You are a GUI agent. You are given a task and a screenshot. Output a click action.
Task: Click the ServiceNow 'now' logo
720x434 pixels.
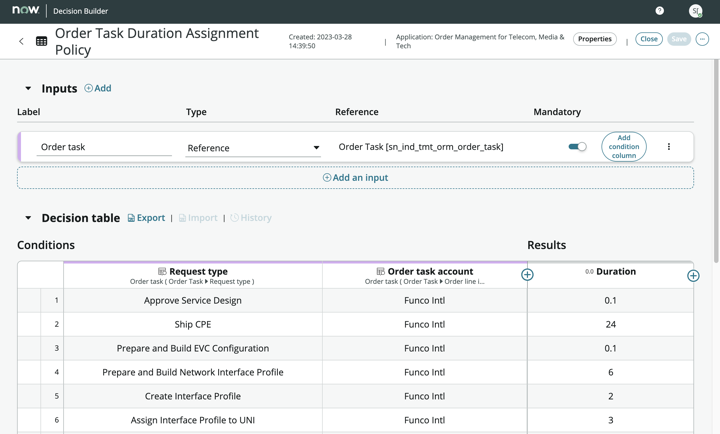[26, 10]
